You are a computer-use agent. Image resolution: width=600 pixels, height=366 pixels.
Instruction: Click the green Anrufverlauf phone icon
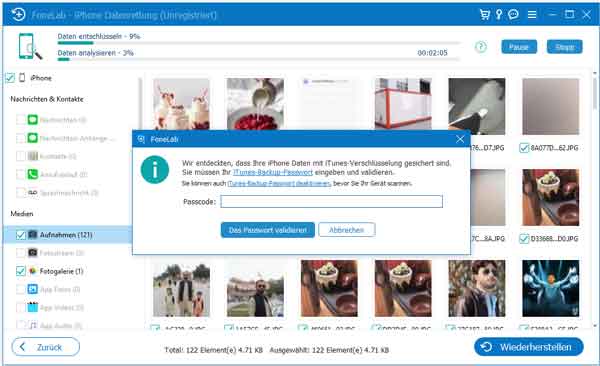click(x=33, y=175)
